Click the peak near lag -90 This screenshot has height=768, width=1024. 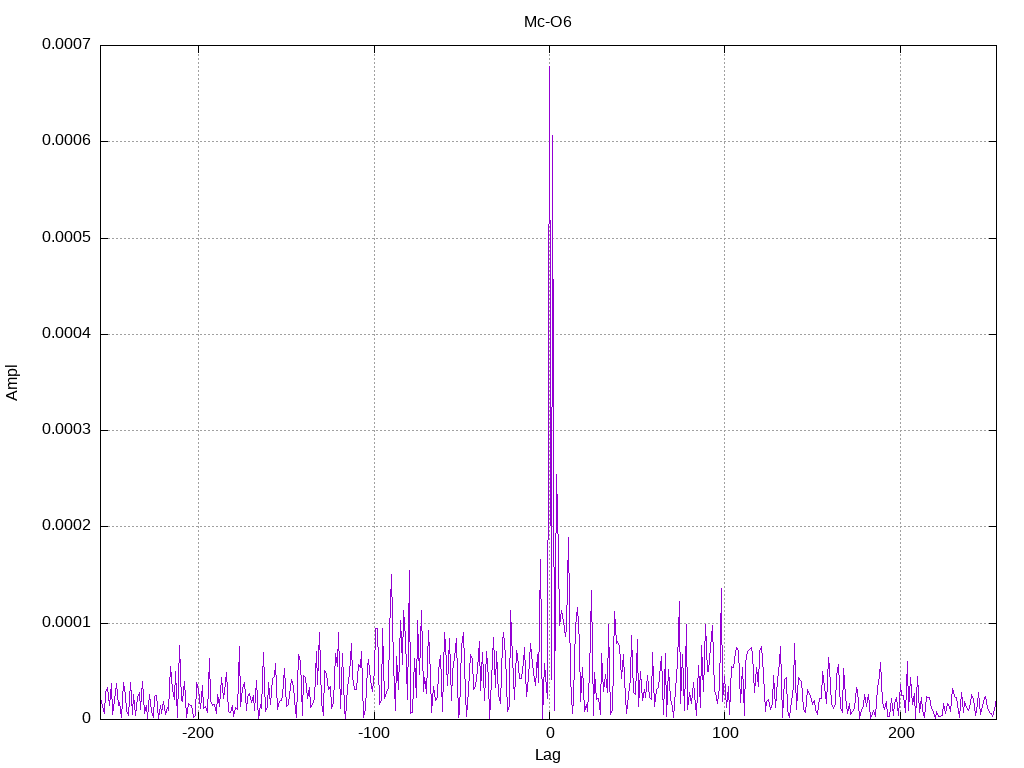(391, 575)
